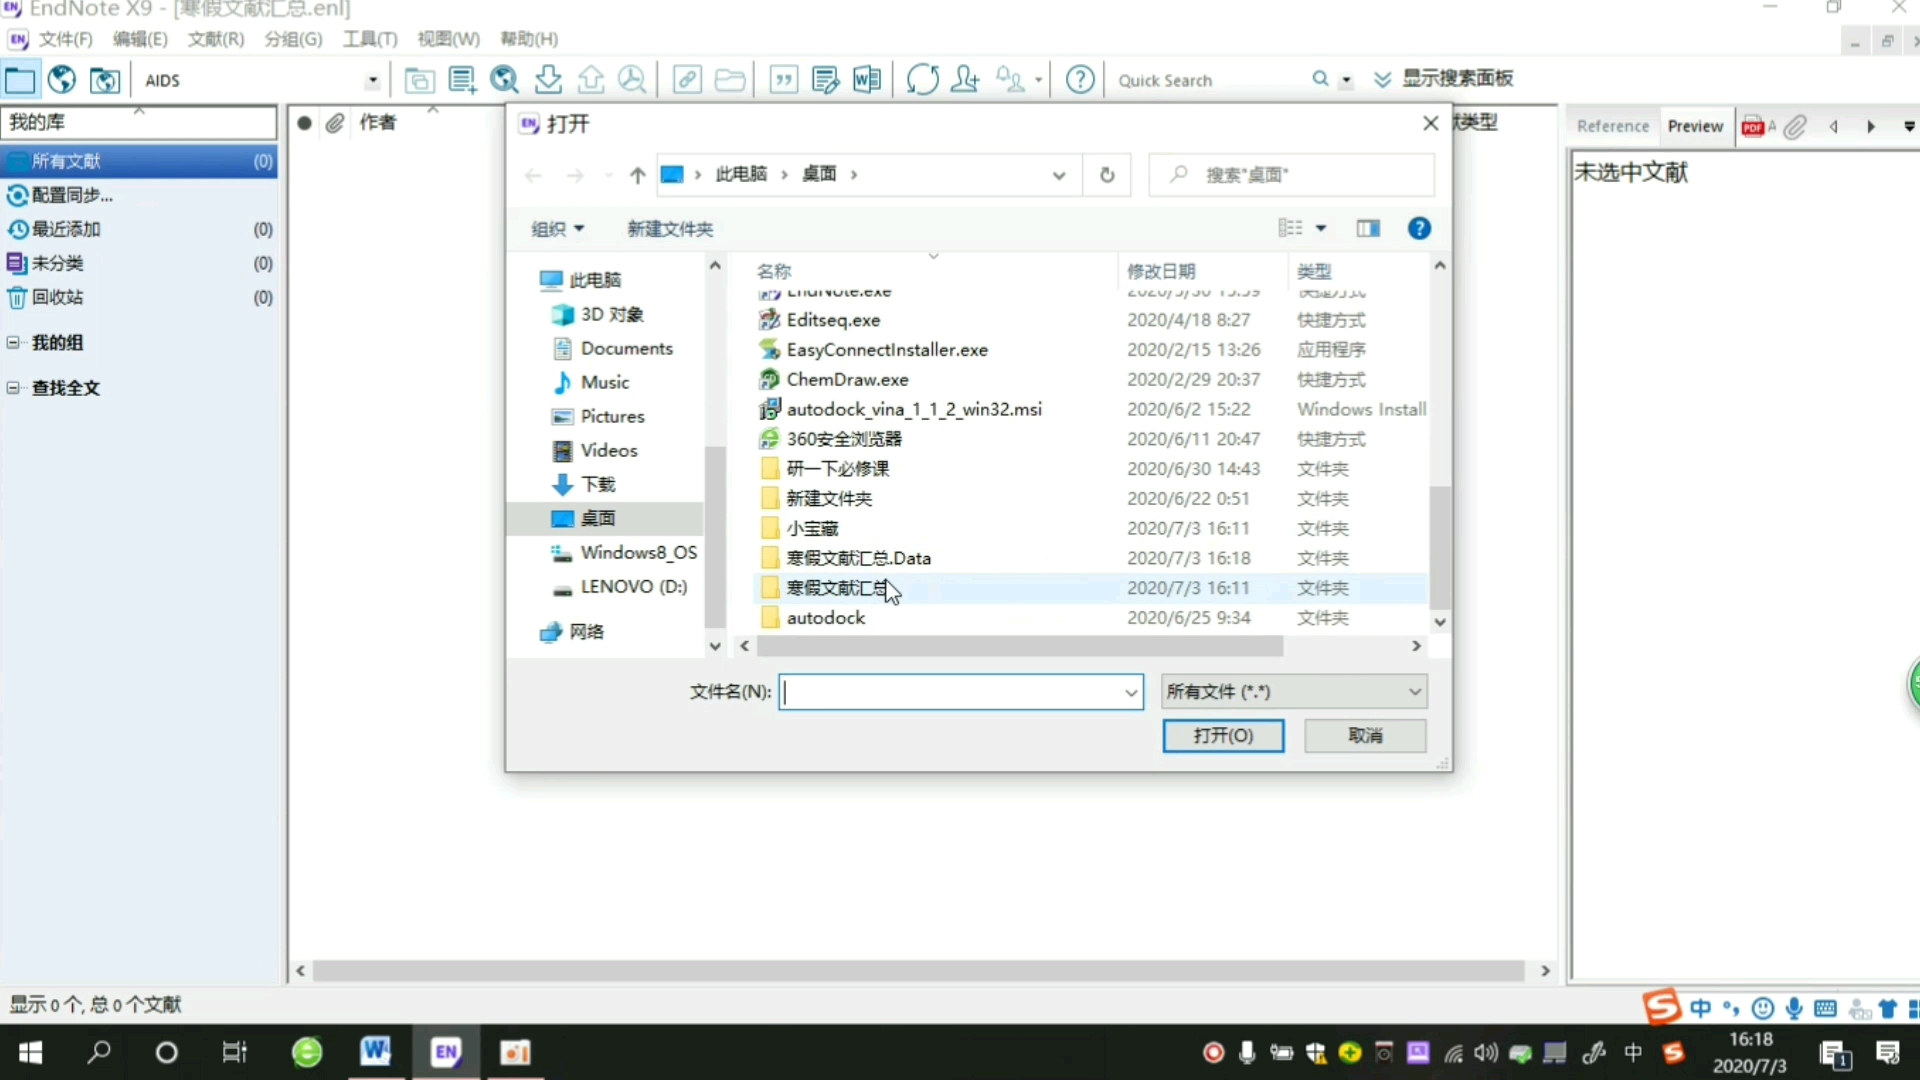Image resolution: width=1920 pixels, height=1080 pixels.
Task: Click the Go to Word Processor icon
Action: tap(867, 79)
